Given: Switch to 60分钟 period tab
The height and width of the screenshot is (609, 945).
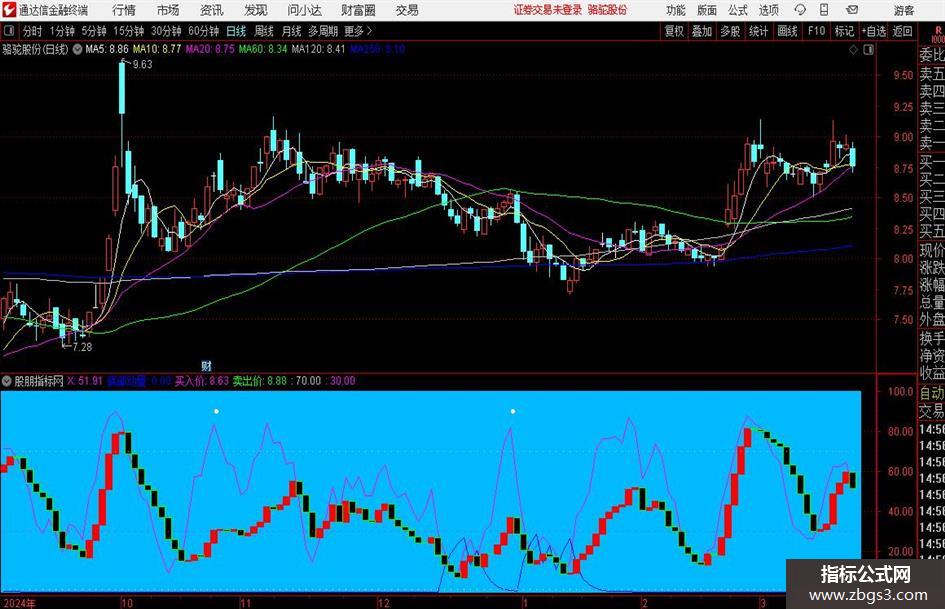Looking at the screenshot, I should [203, 31].
